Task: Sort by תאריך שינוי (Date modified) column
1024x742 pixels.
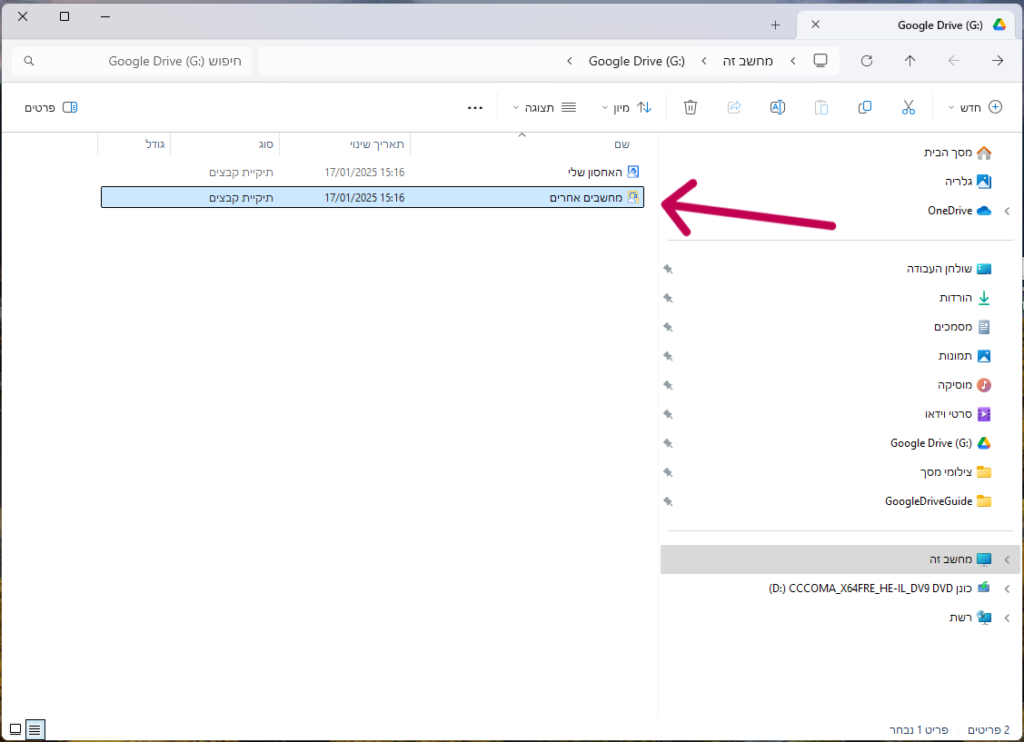Action: pos(345,144)
